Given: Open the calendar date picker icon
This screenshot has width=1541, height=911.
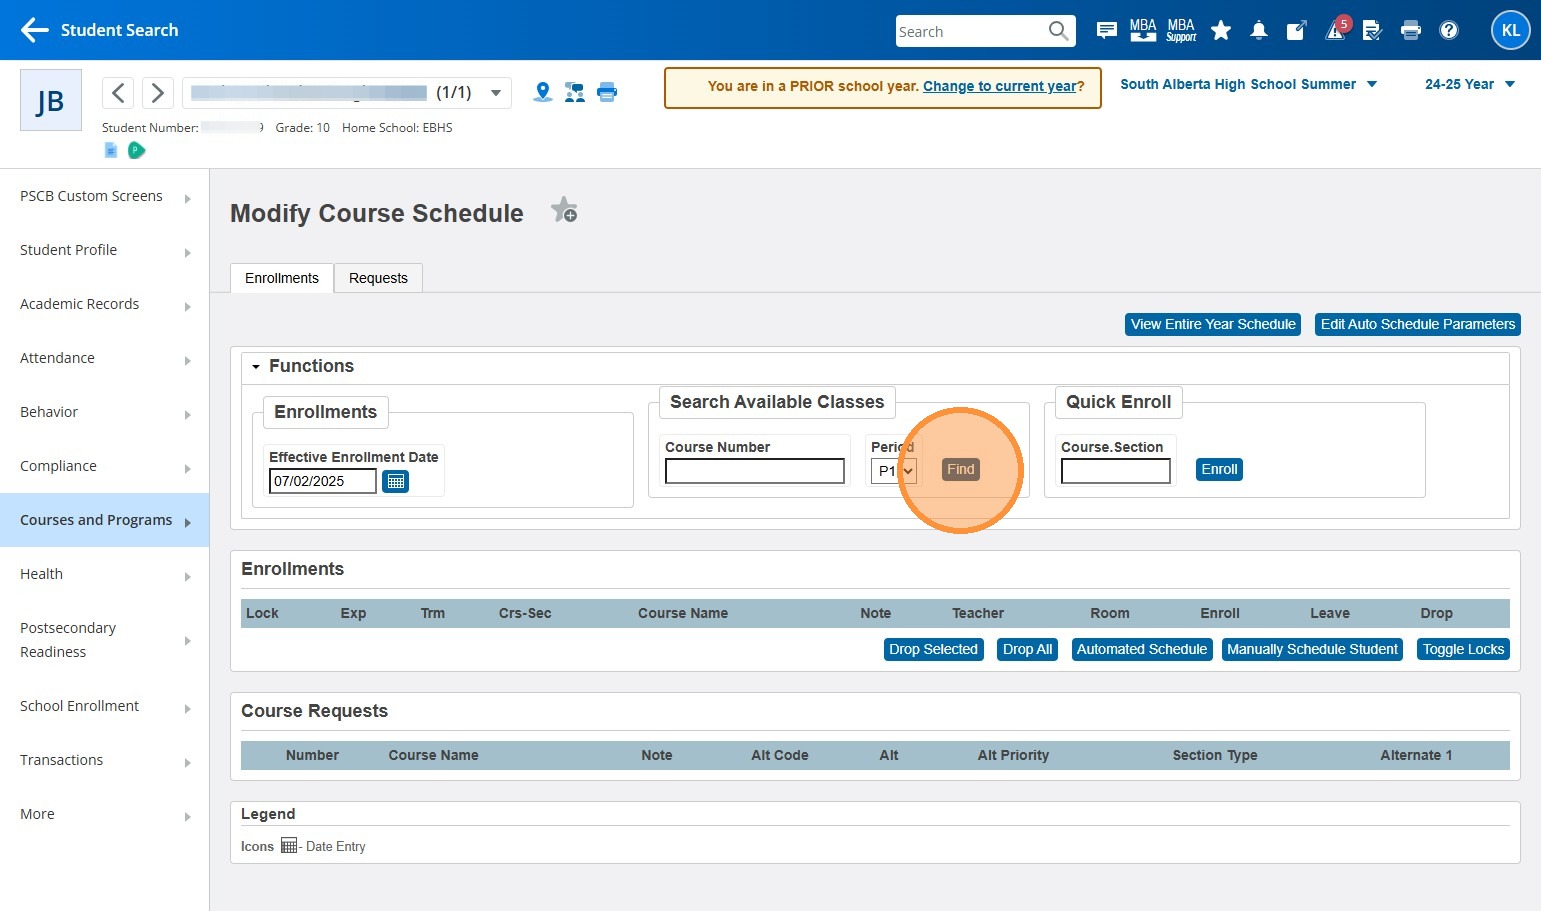Looking at the screenshot, I should click(396, 481).
